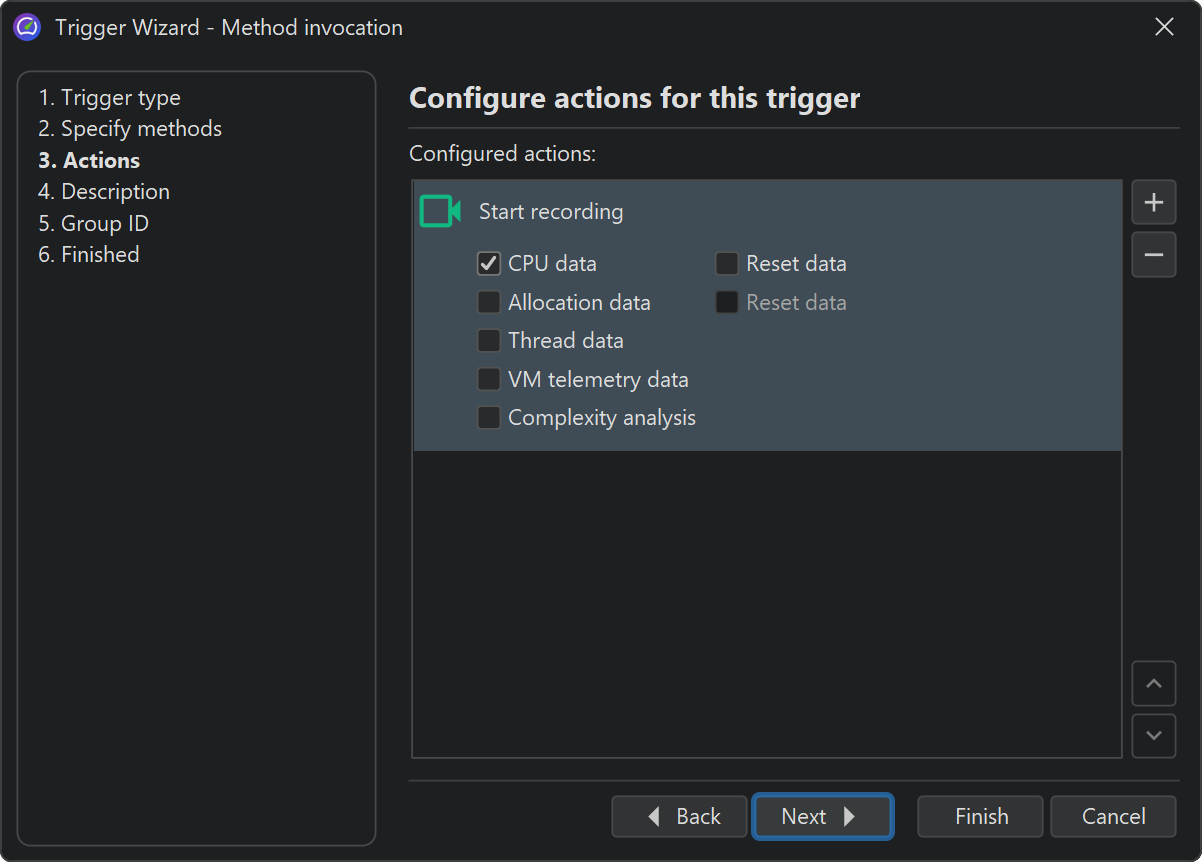
Task: Click the move action down arrow
Action: click(x=1153, y=735)
